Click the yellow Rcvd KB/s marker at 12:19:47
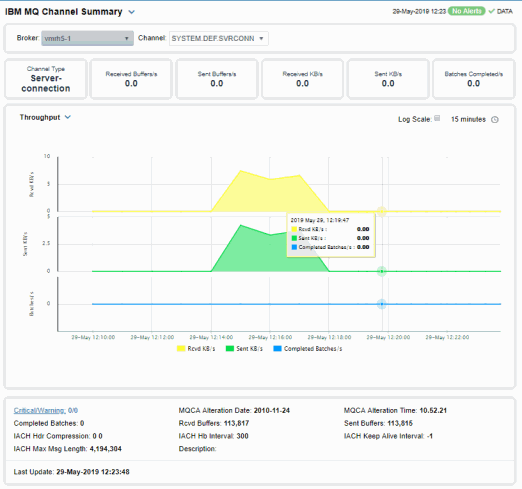This screenshot has width=522, height=489. pos(382,211)
